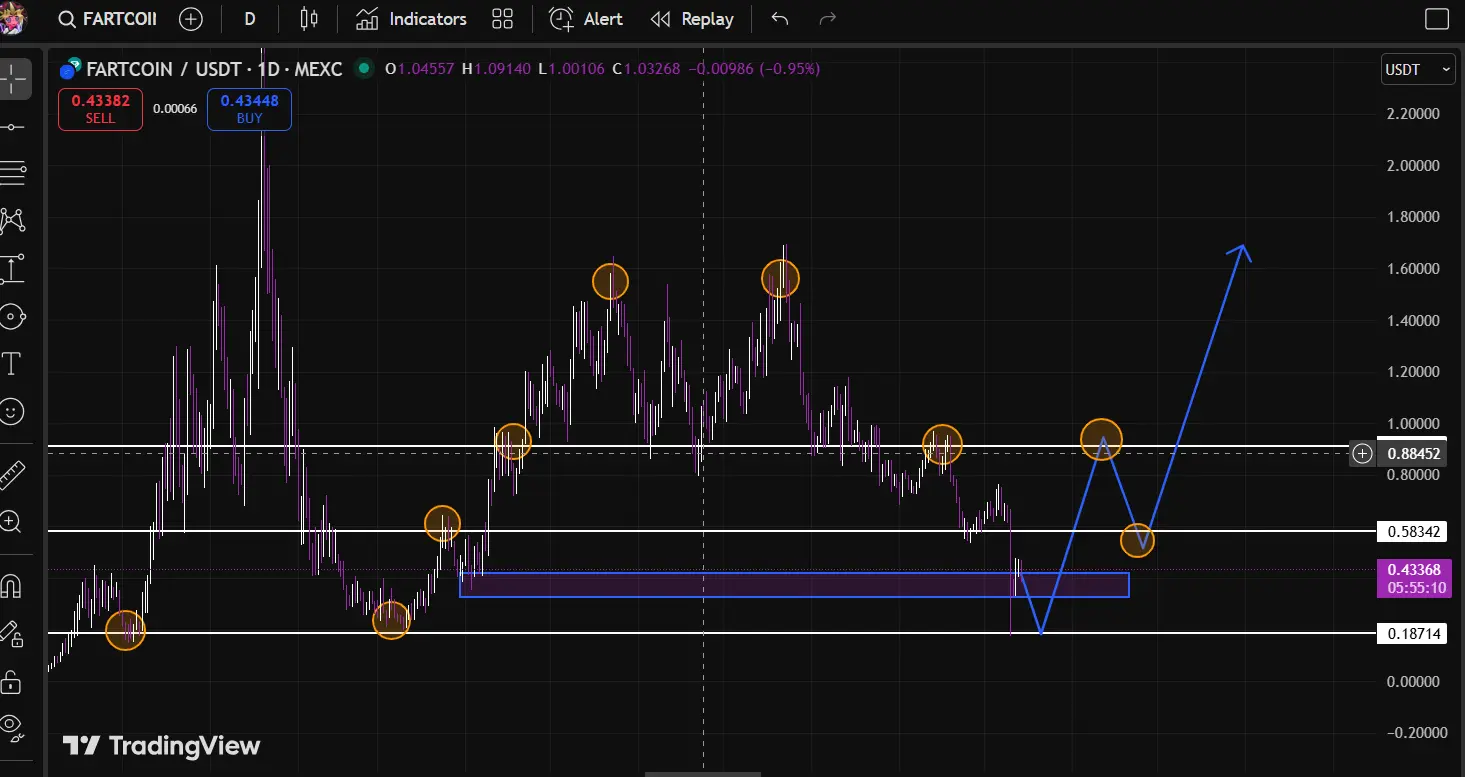
Task: Activate the zoom in tool
Action: click(x=11, y=521)
